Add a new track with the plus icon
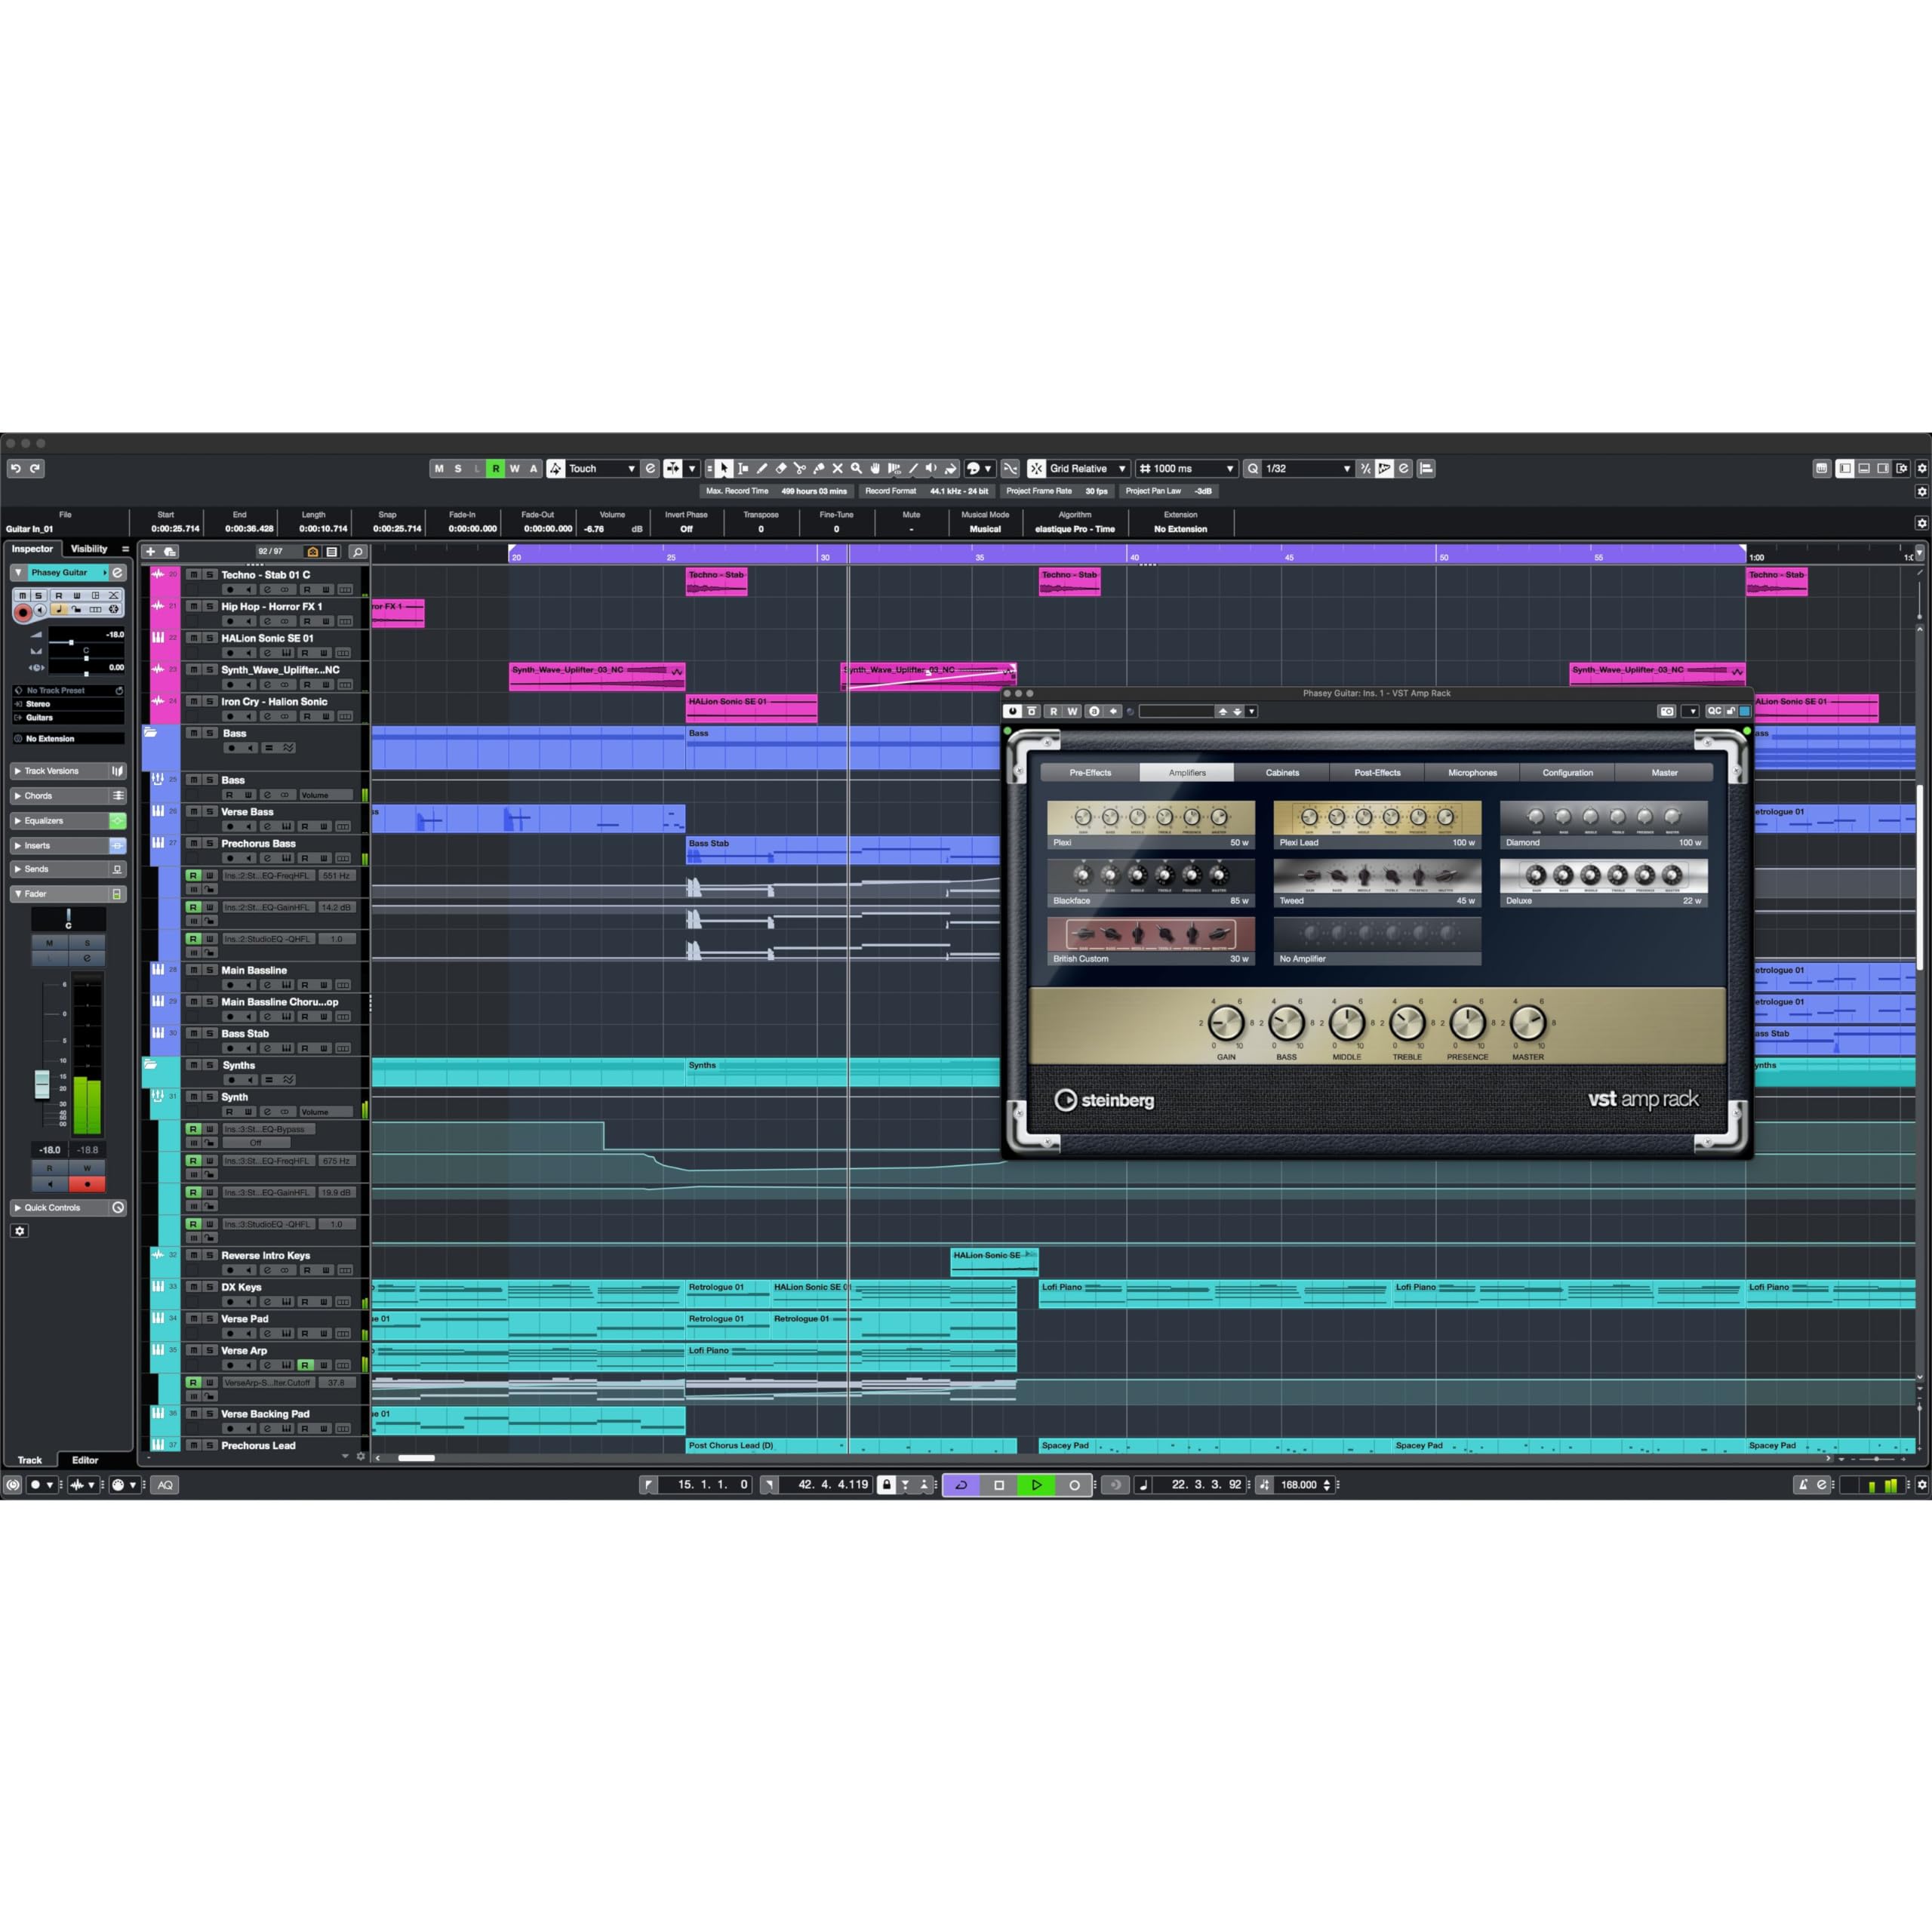 (x=151, y=551)
